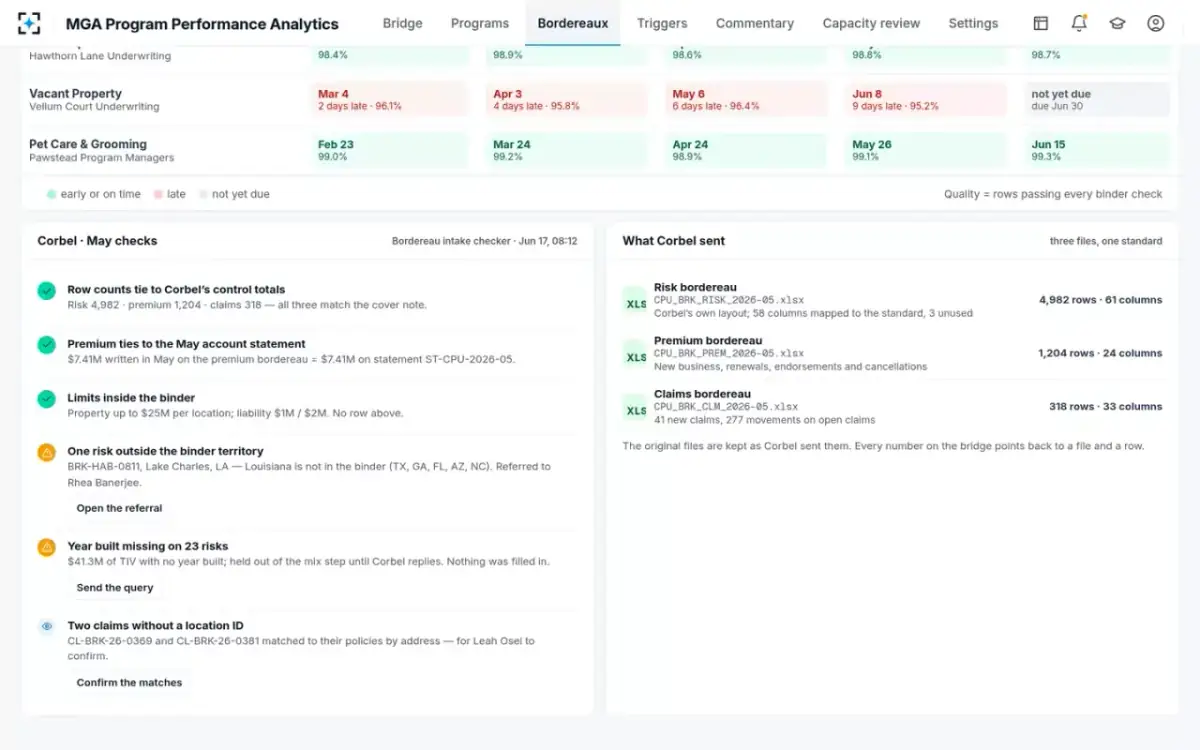
Task: Open the Vacant Property Mar 4 cell
Action: pyautogui.click(x=388, y=99)
